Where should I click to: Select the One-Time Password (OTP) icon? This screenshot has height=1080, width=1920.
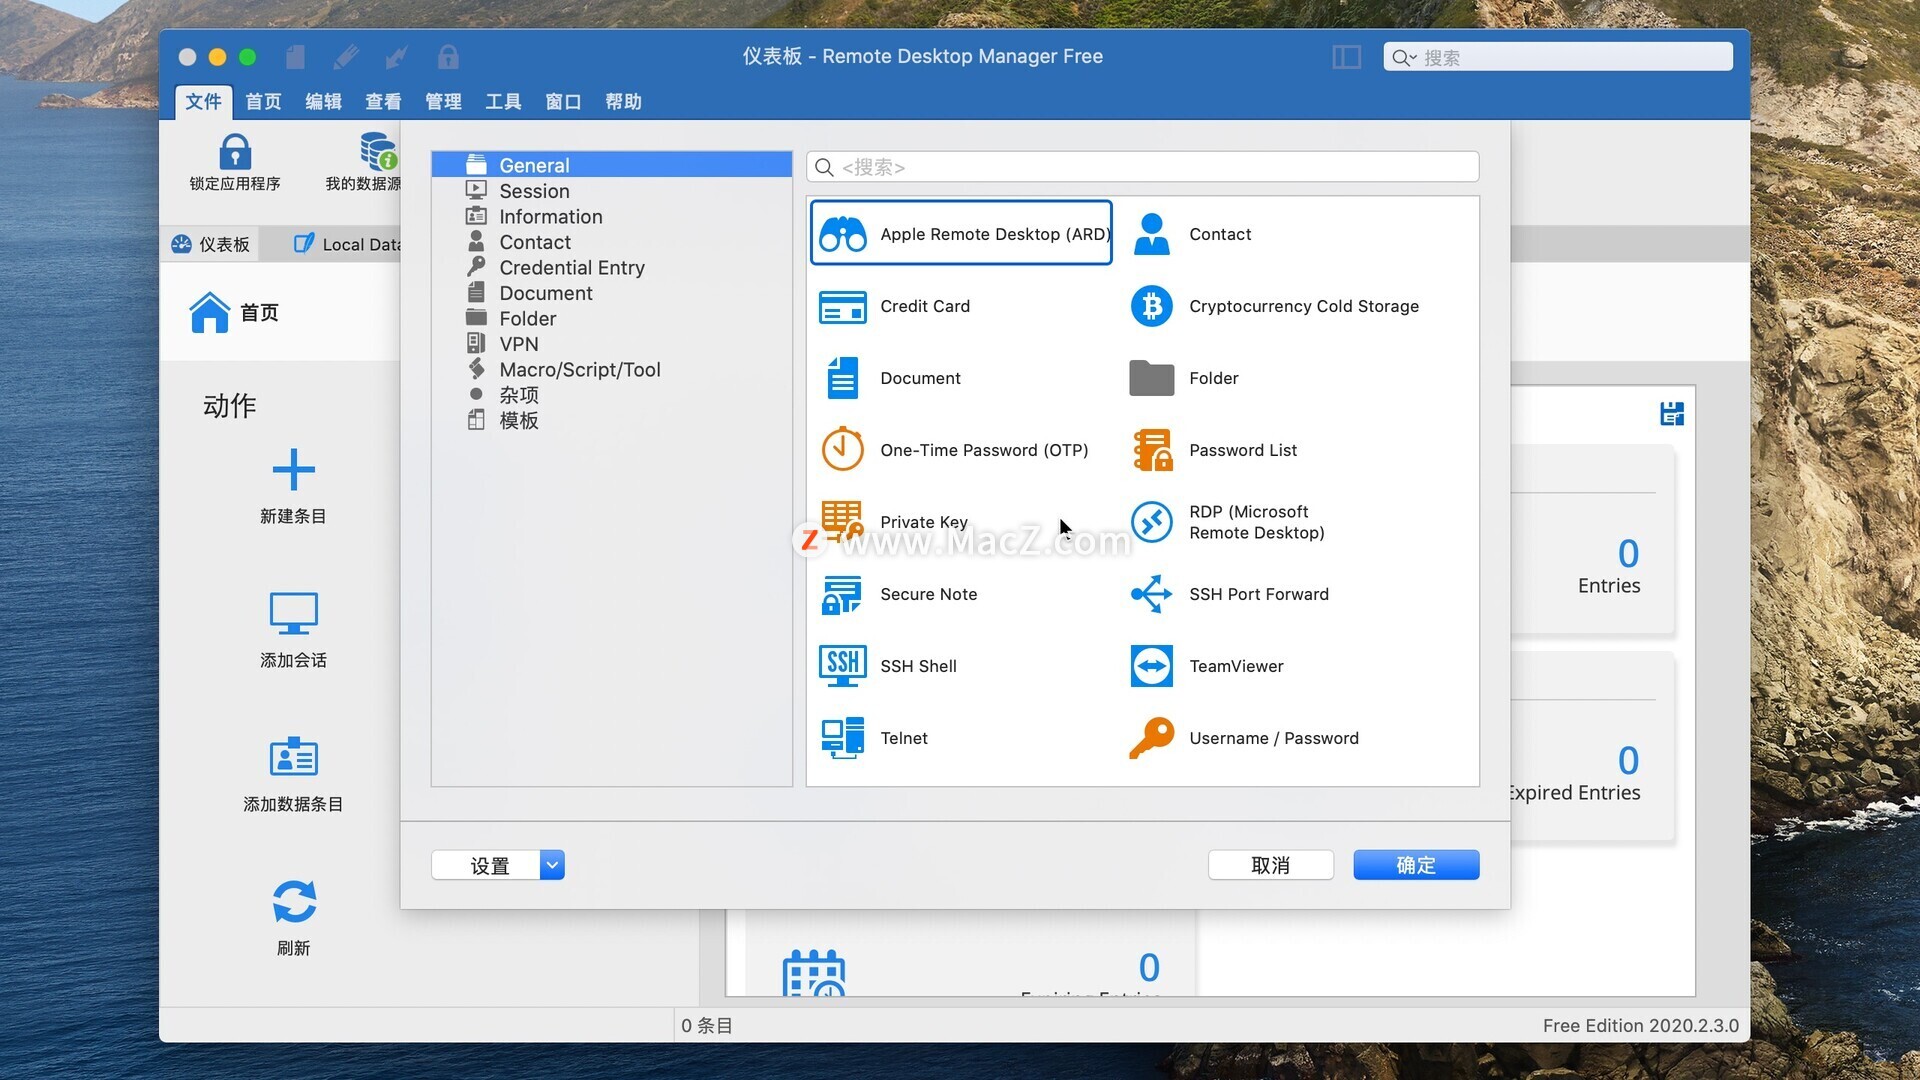pyautogui.click(x=842, y=450)
